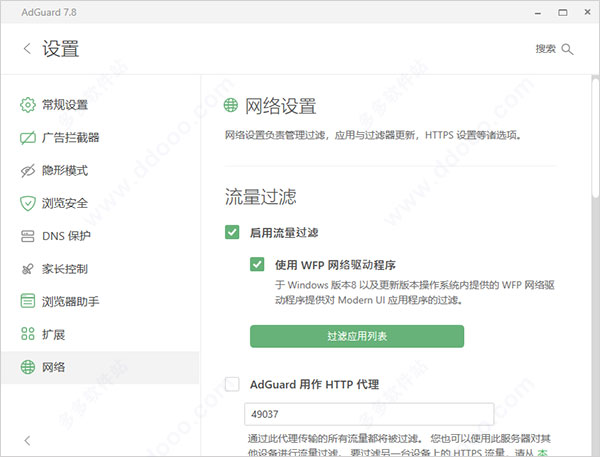Screen dimensions: 600x457
Task: Click the 设置 page title
Action: 60,49
